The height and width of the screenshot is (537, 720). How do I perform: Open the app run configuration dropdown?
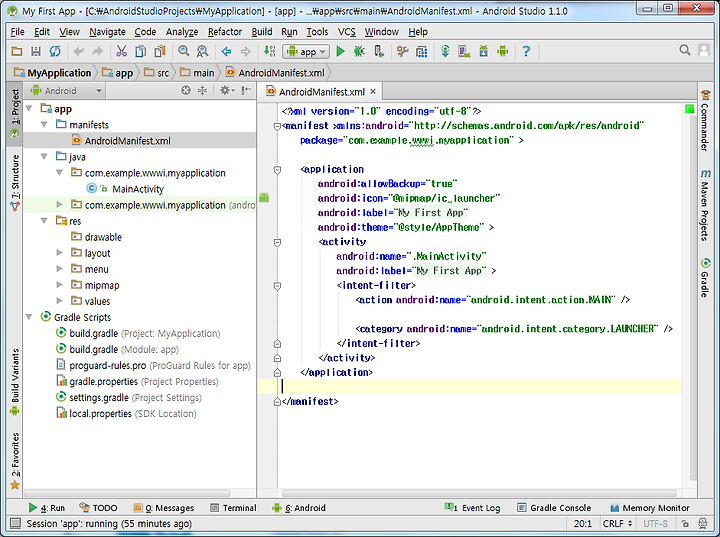[306, 51]
